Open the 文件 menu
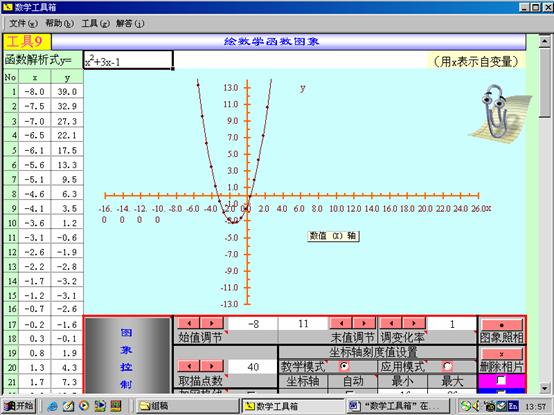Screen dimensions: 554x415 [x=23, y=23]
